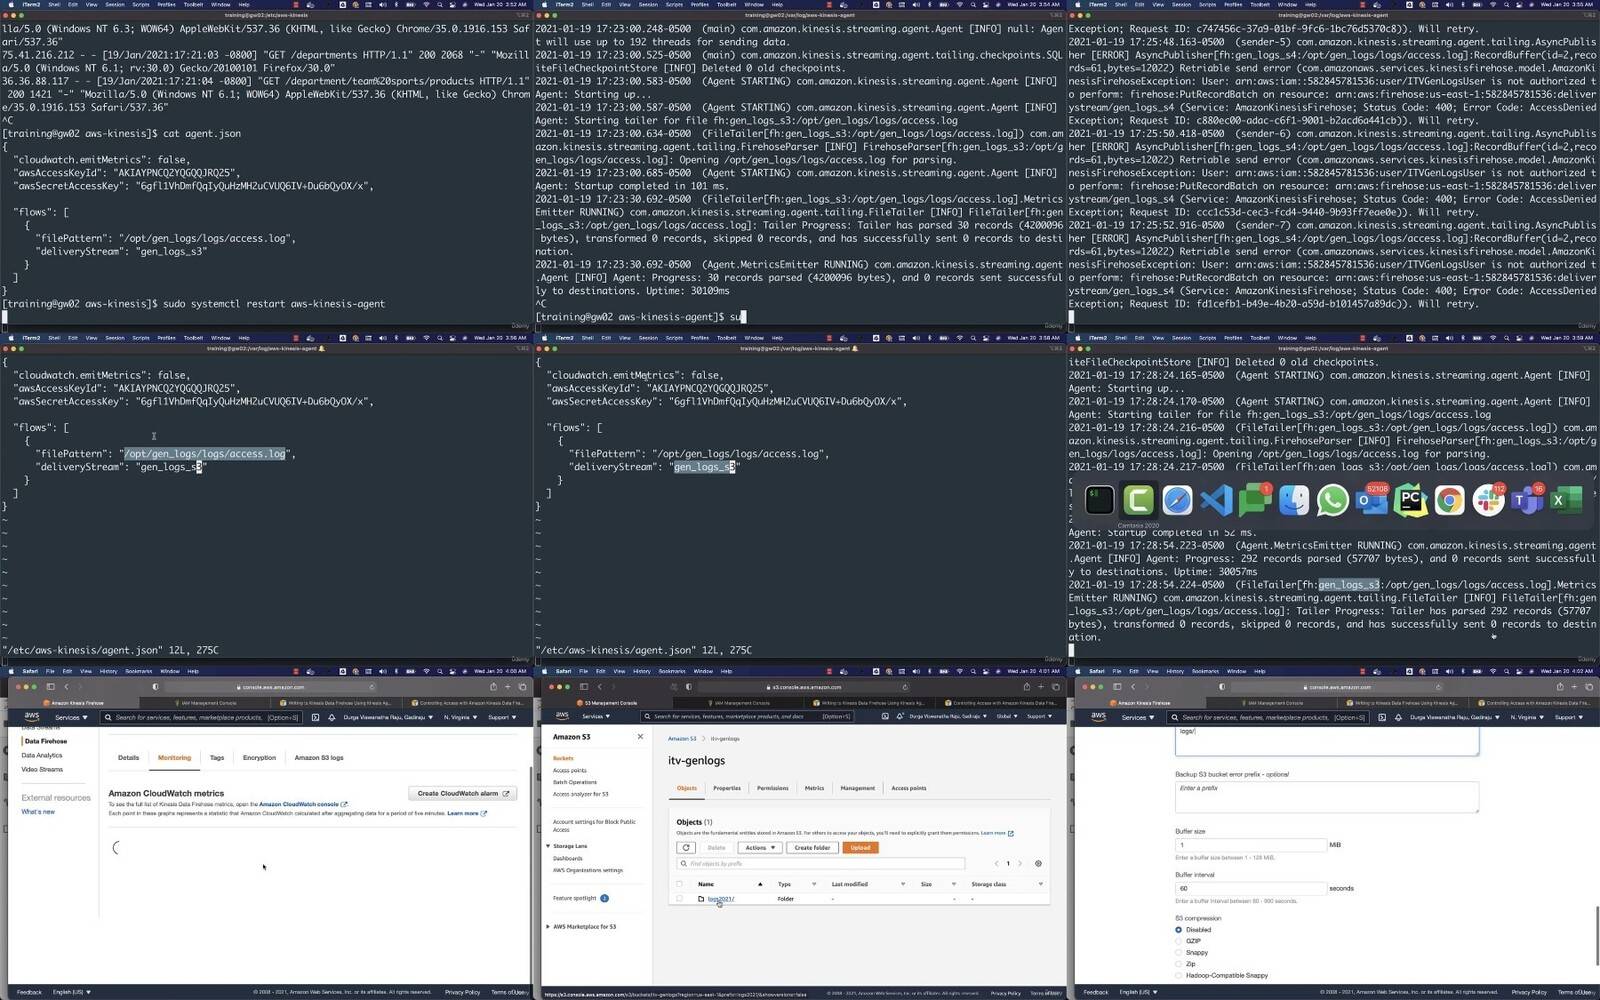This screenshot has height=1000, width=1600.
Task: Open Terminal from the Dock
Action: (x=1099, y=500)
